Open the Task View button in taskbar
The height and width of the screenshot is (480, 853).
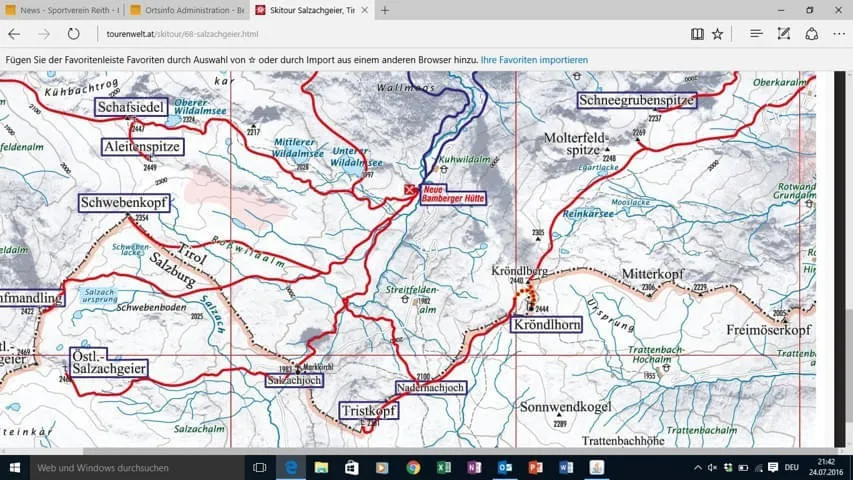coord(260,467)
